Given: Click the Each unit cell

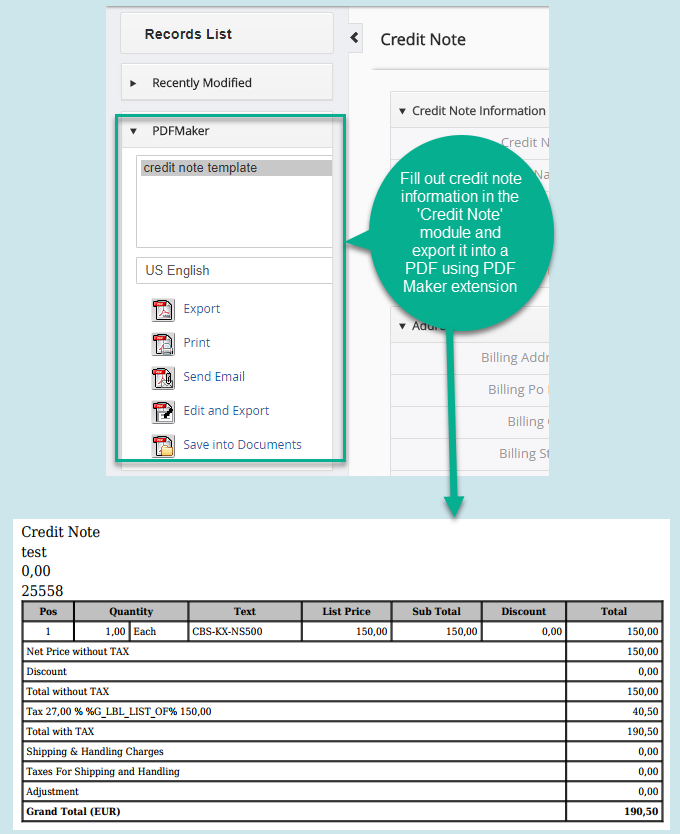Looking at the screenshot, I should click(x=159, y=632).
